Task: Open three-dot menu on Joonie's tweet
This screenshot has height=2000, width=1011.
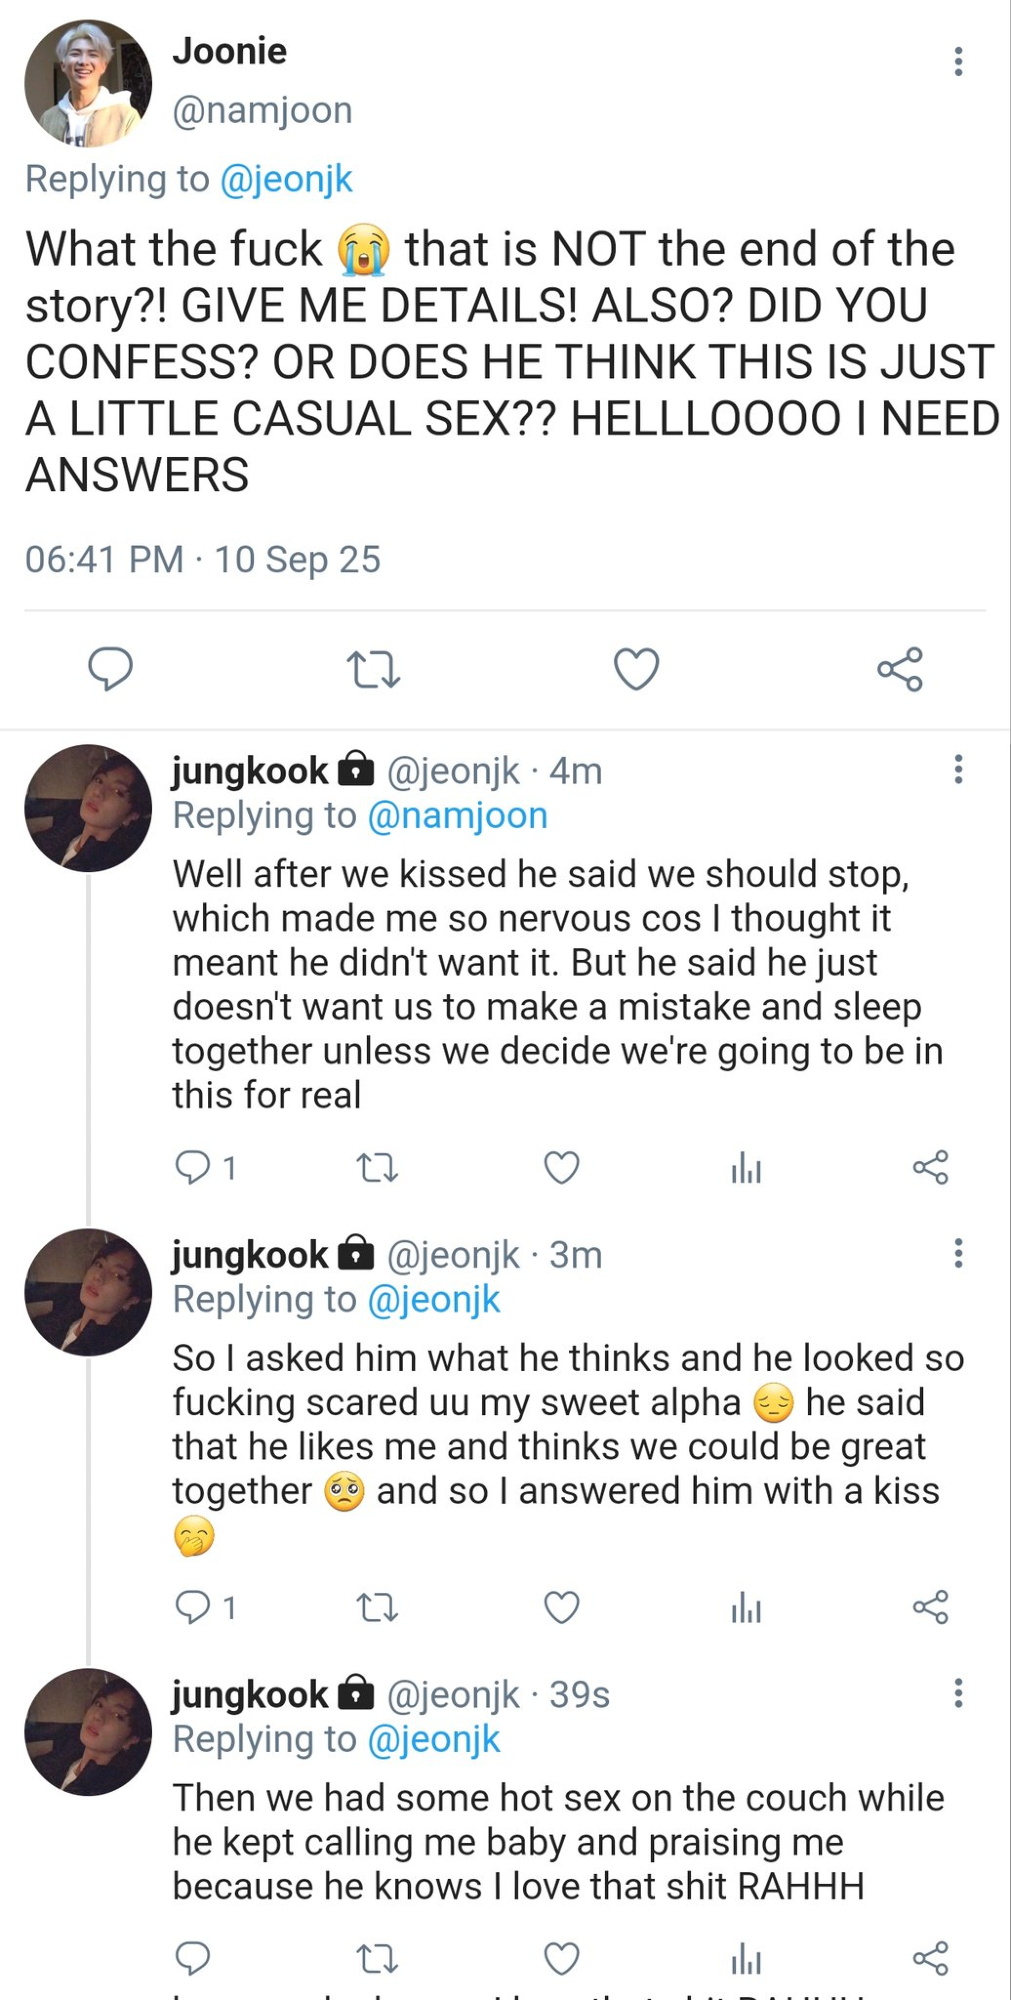Action: point(958,62)
